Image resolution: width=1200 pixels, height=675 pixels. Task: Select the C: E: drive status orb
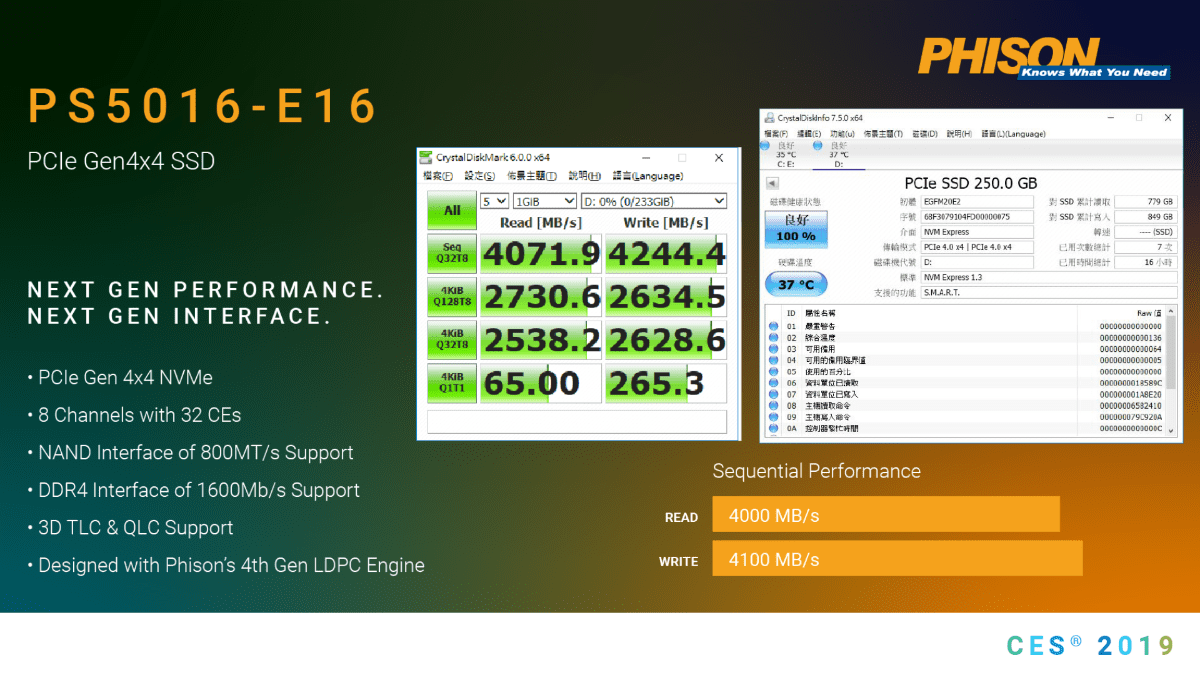(x=765, y=146)
